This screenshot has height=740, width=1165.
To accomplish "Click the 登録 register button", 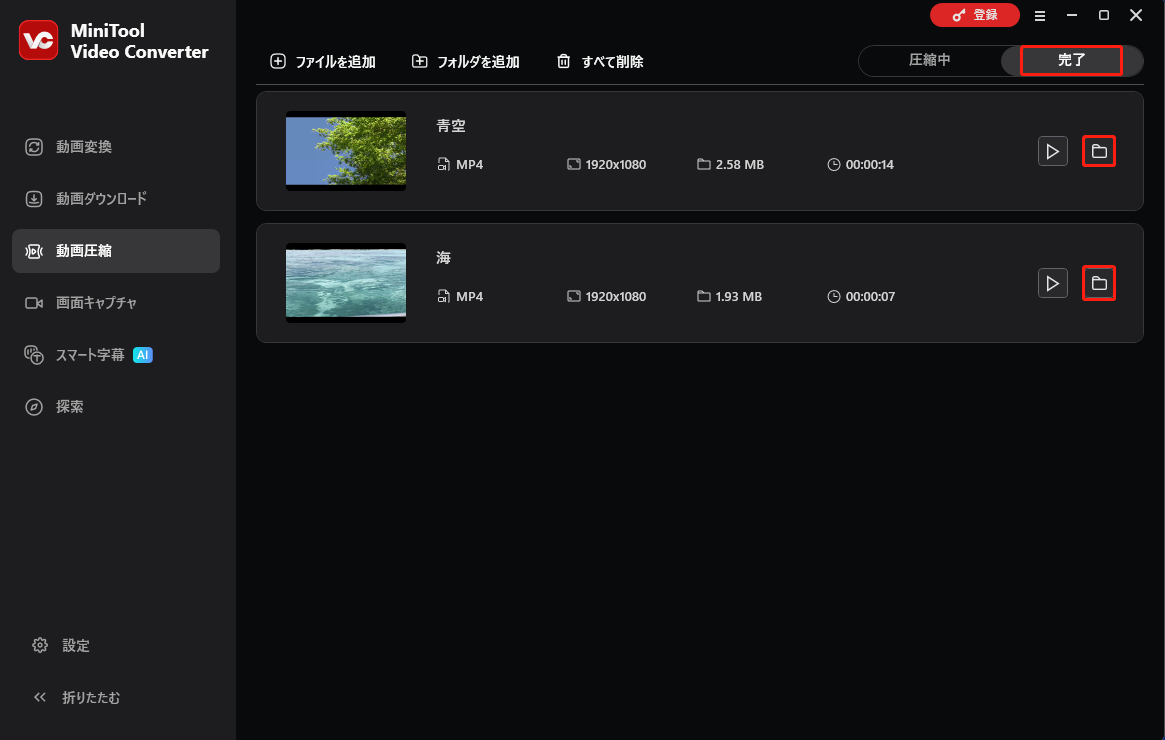I will [x=975, y=15].
